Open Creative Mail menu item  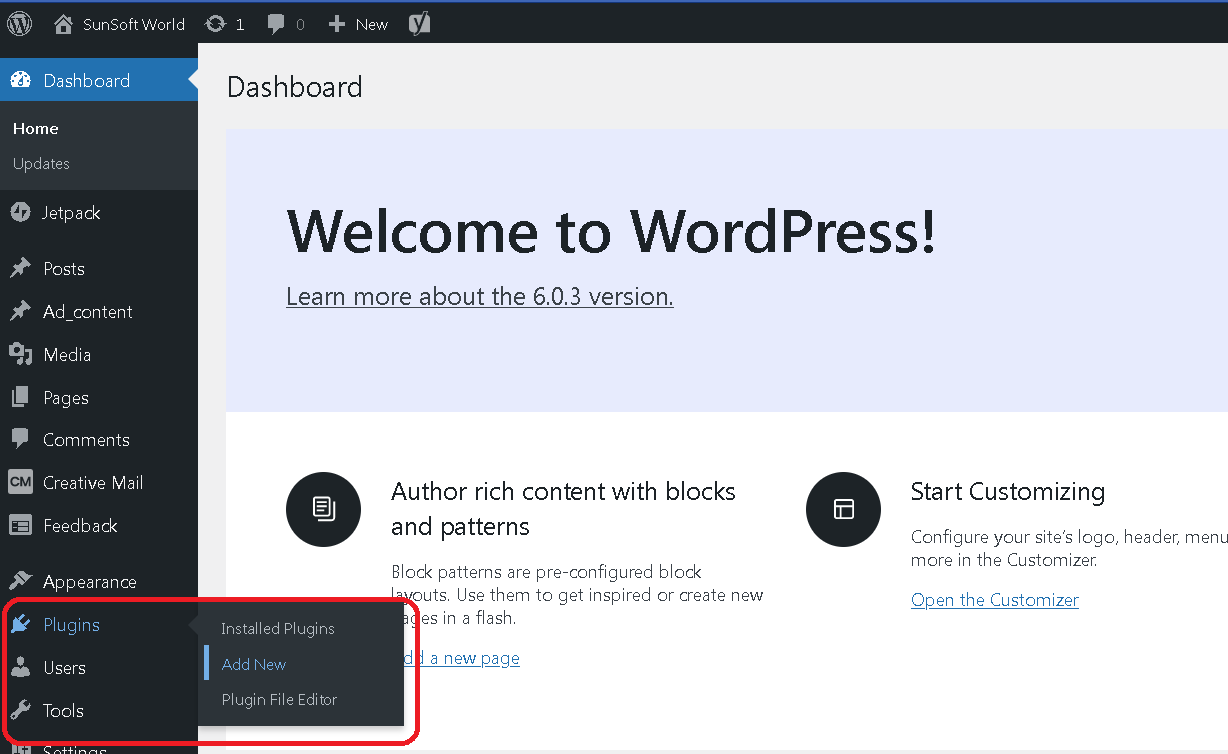click(99, 482)
